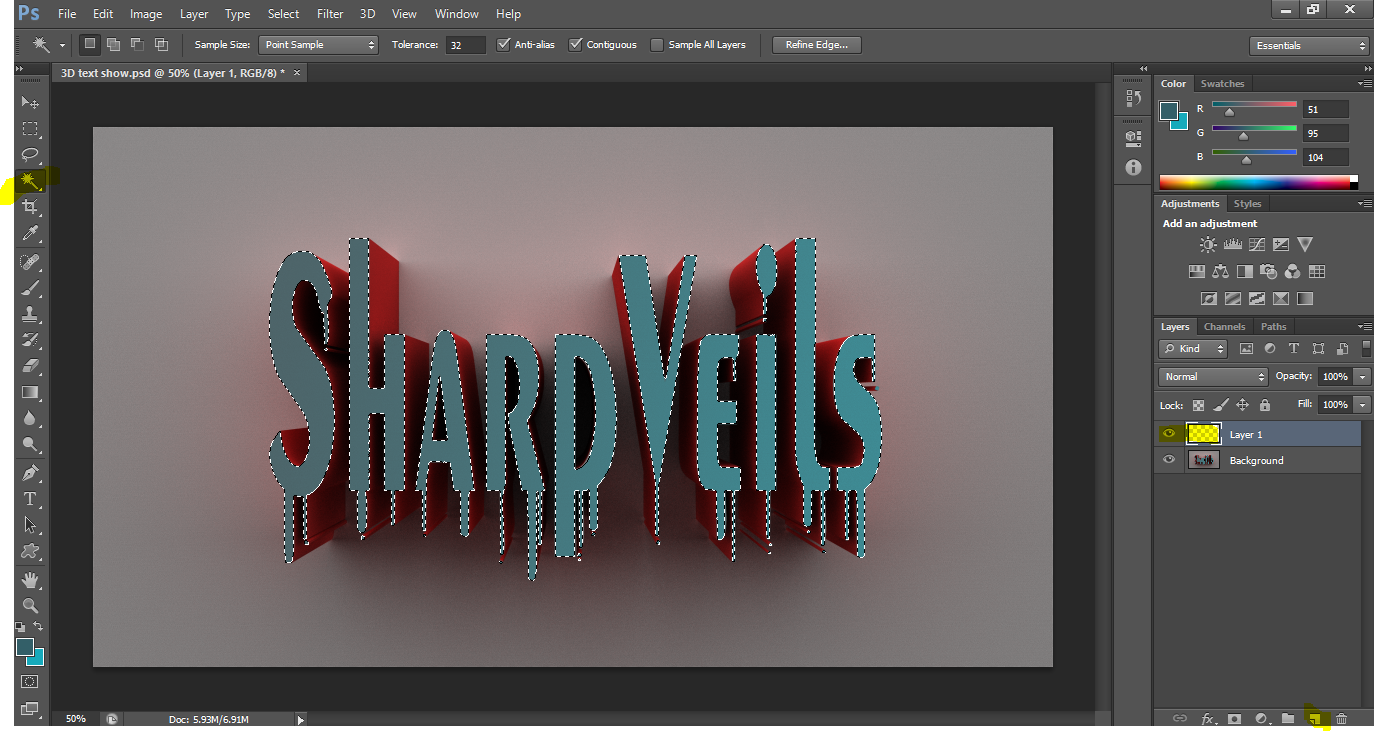Select the Hand tool

click(30, 580)
